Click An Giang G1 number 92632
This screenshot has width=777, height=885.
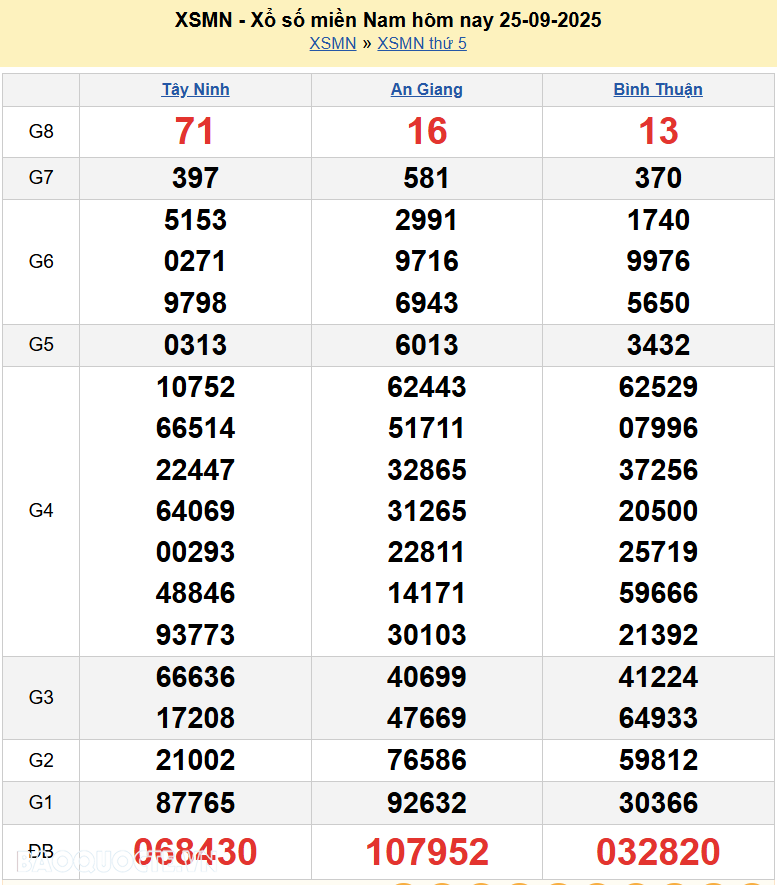[427, 803]
